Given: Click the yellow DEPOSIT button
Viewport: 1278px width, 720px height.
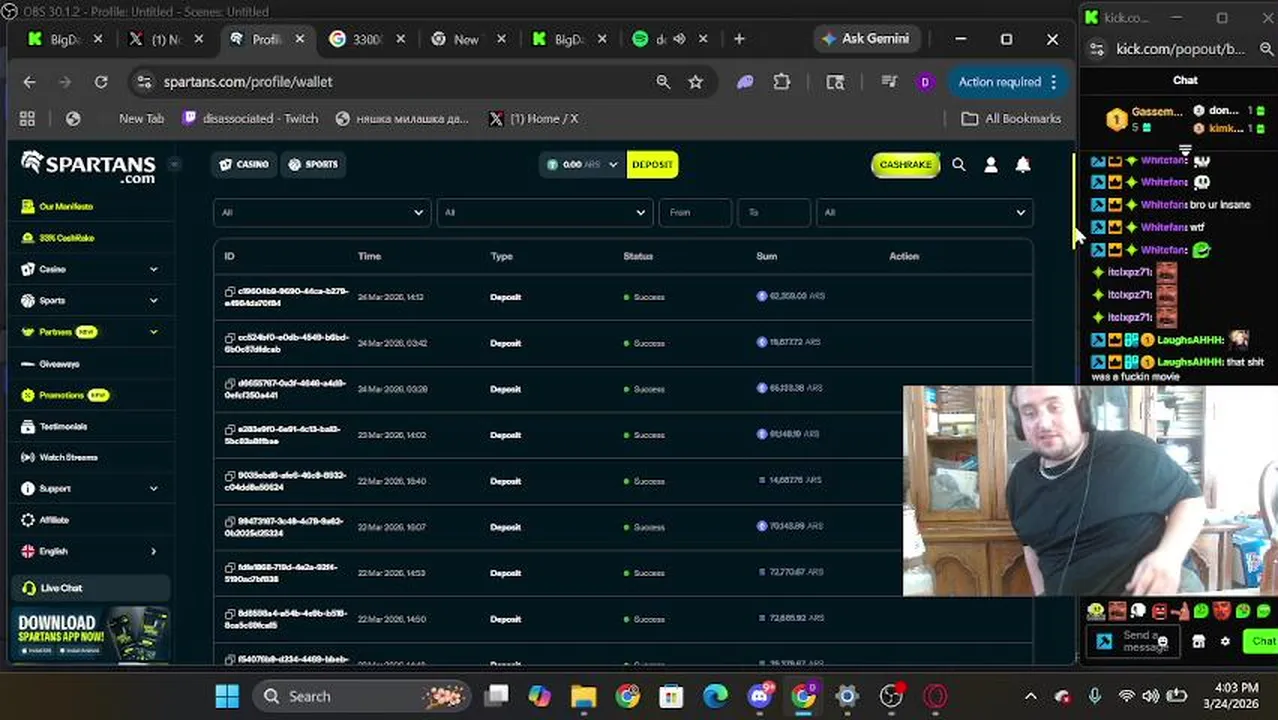Looking at the screenshot, I should (x=652, y=164).
